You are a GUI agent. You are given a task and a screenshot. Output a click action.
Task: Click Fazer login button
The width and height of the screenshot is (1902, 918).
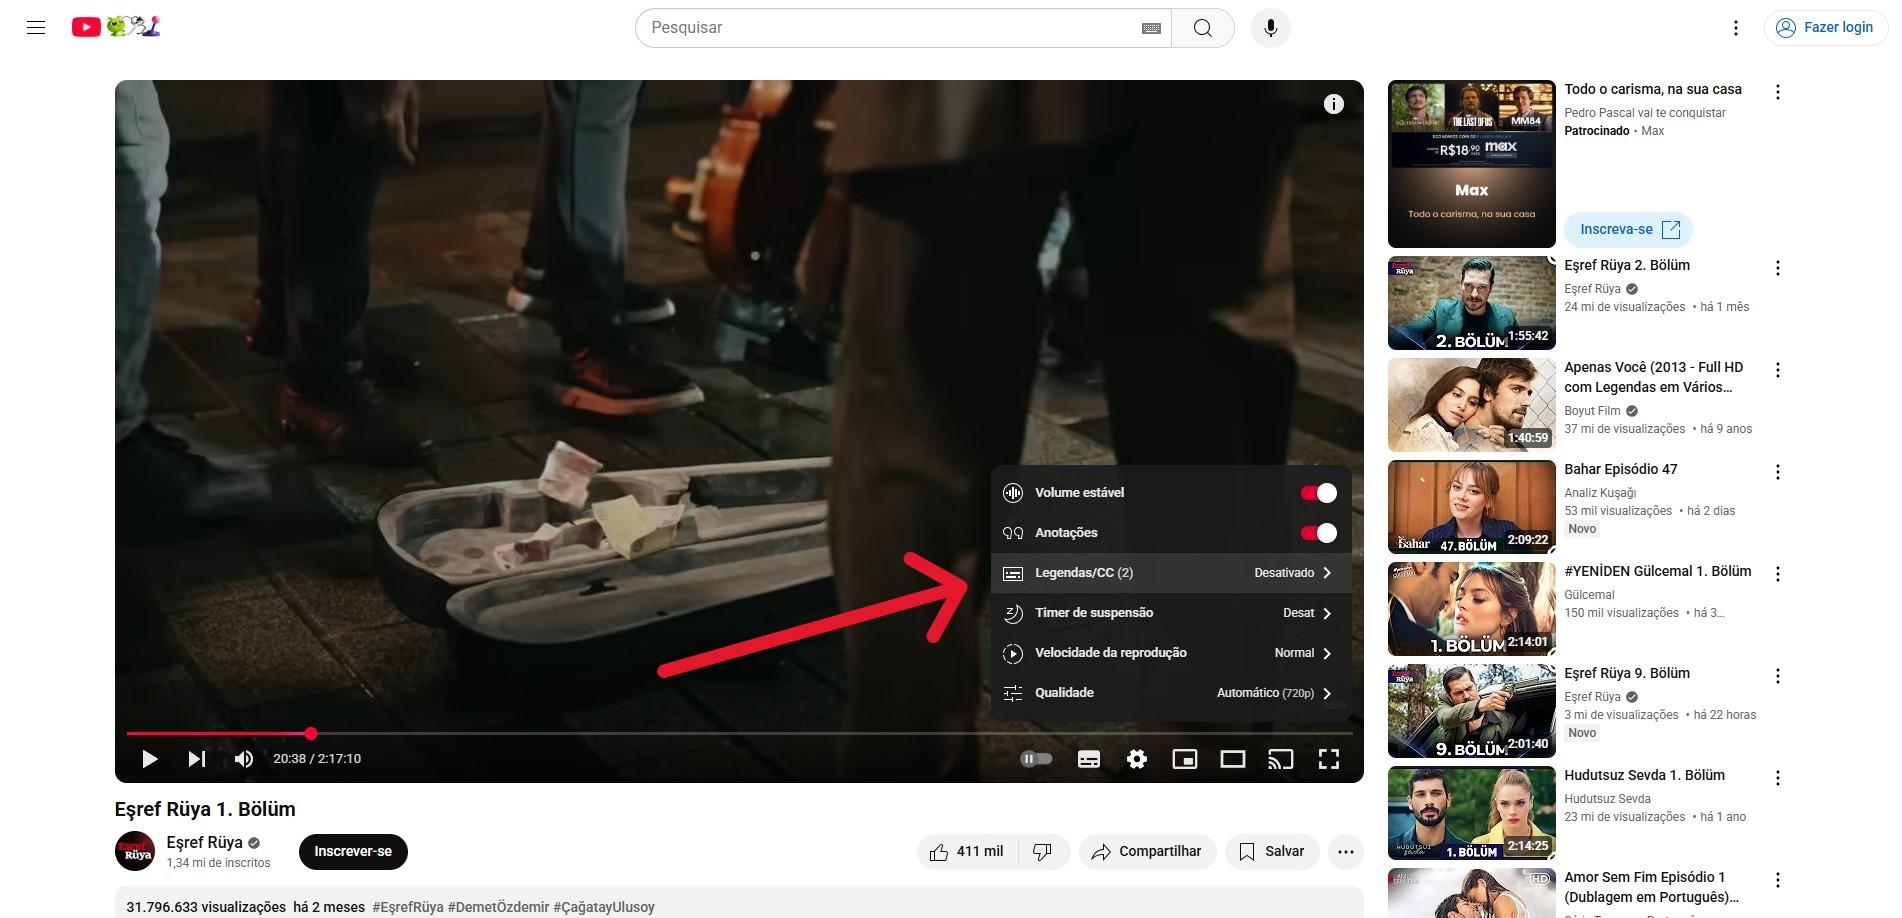(x=1826, y=28)
